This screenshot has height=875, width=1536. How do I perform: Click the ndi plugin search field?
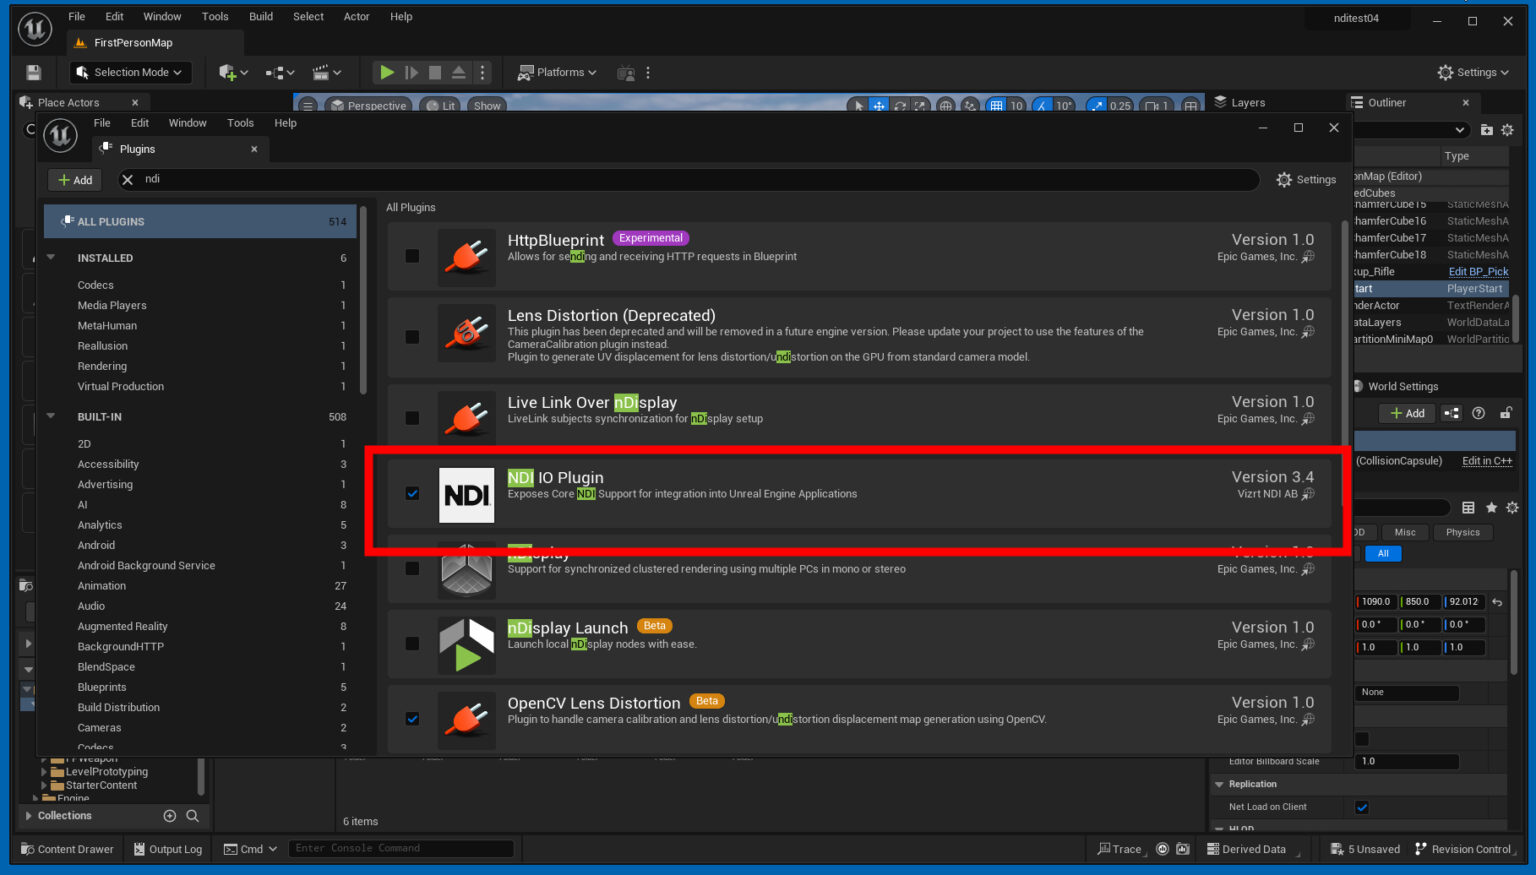[300, 179]
